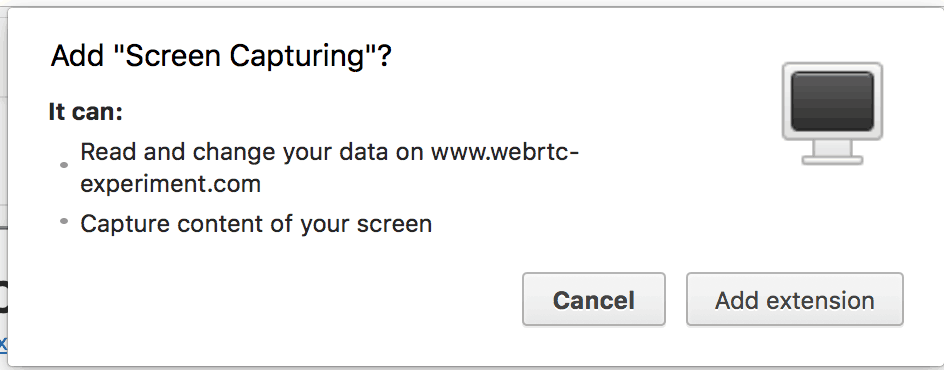The height and width of the screenshot is (370, 944).
Task: Click the Screen Capturing monitor icon
Action: [832, 113]
